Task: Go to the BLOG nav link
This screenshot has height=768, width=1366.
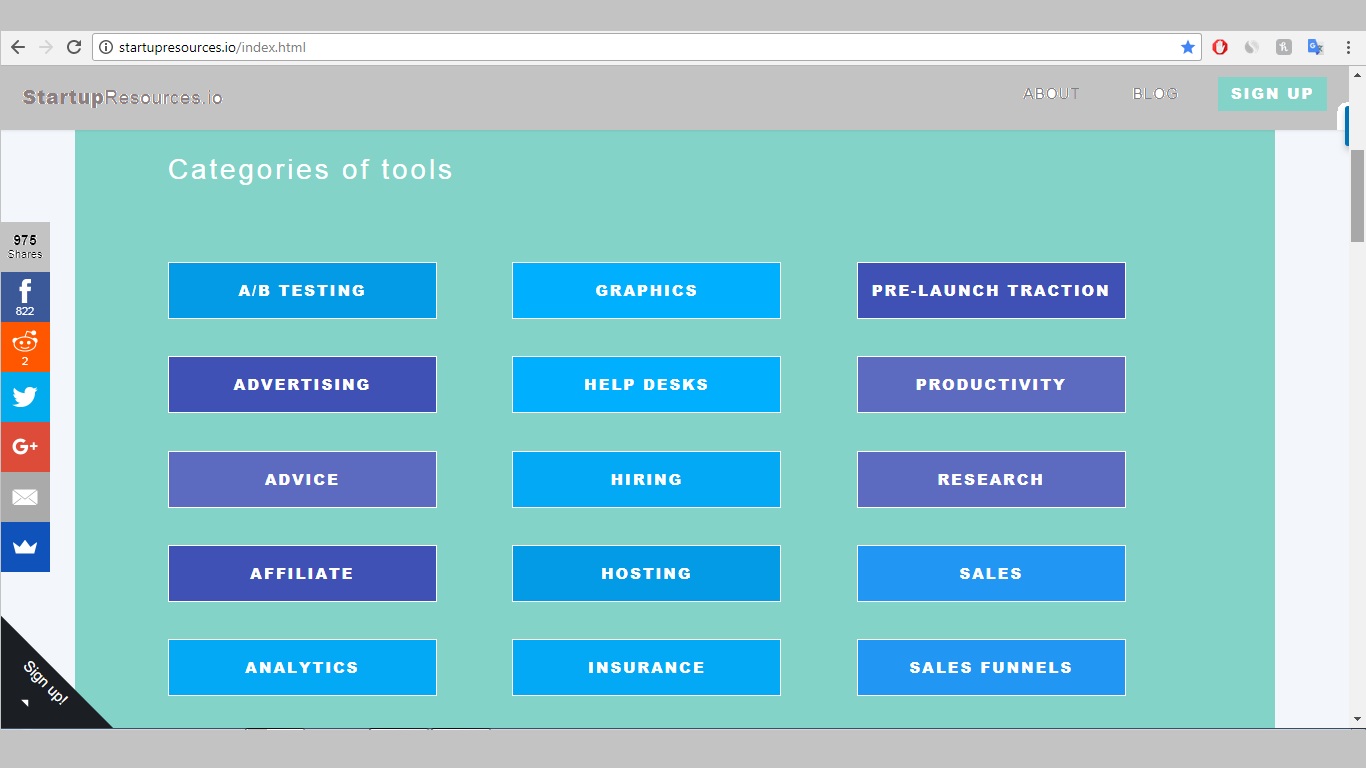Action: click(1155, 94)
